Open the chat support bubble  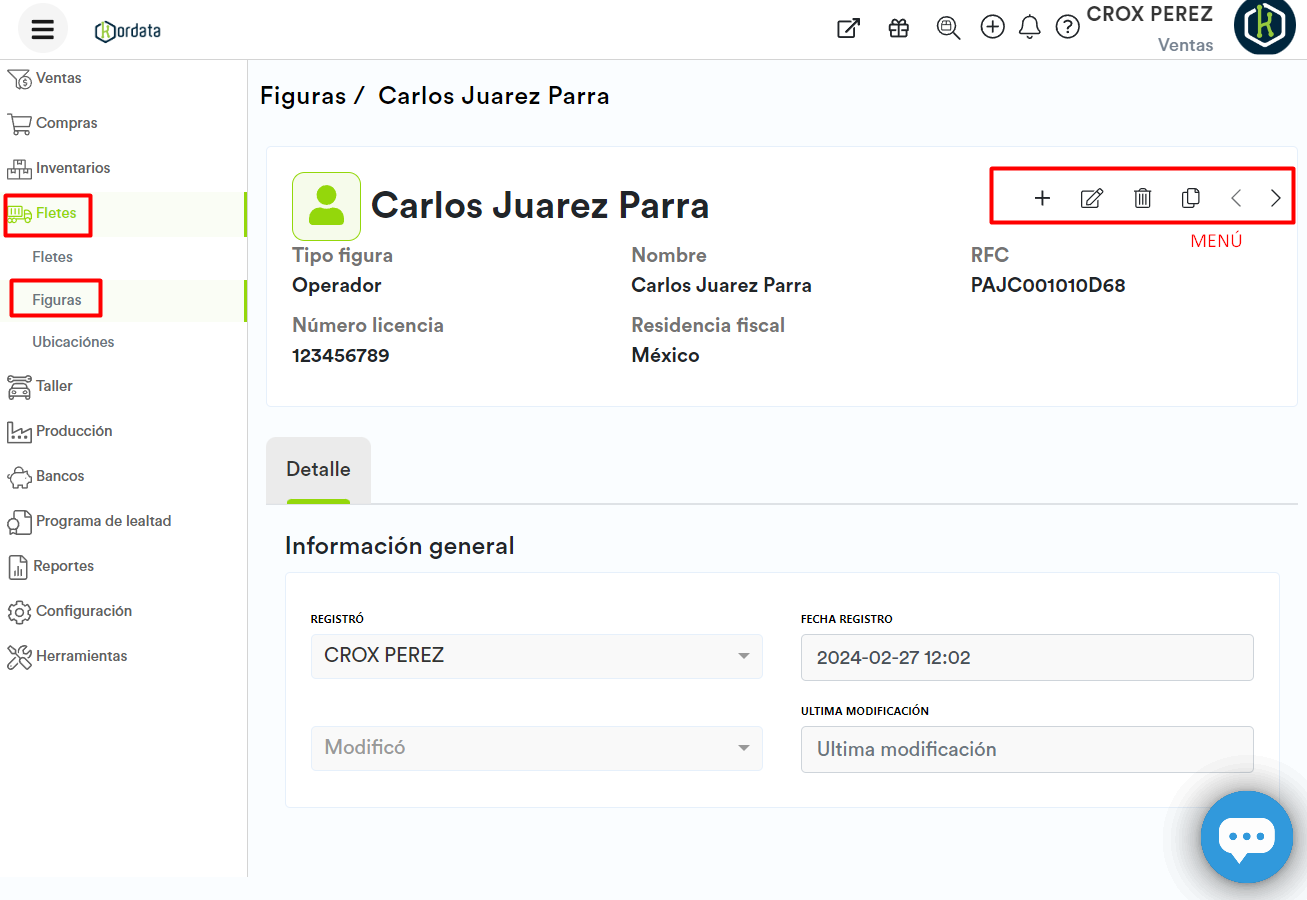(x=1246, y=838)
